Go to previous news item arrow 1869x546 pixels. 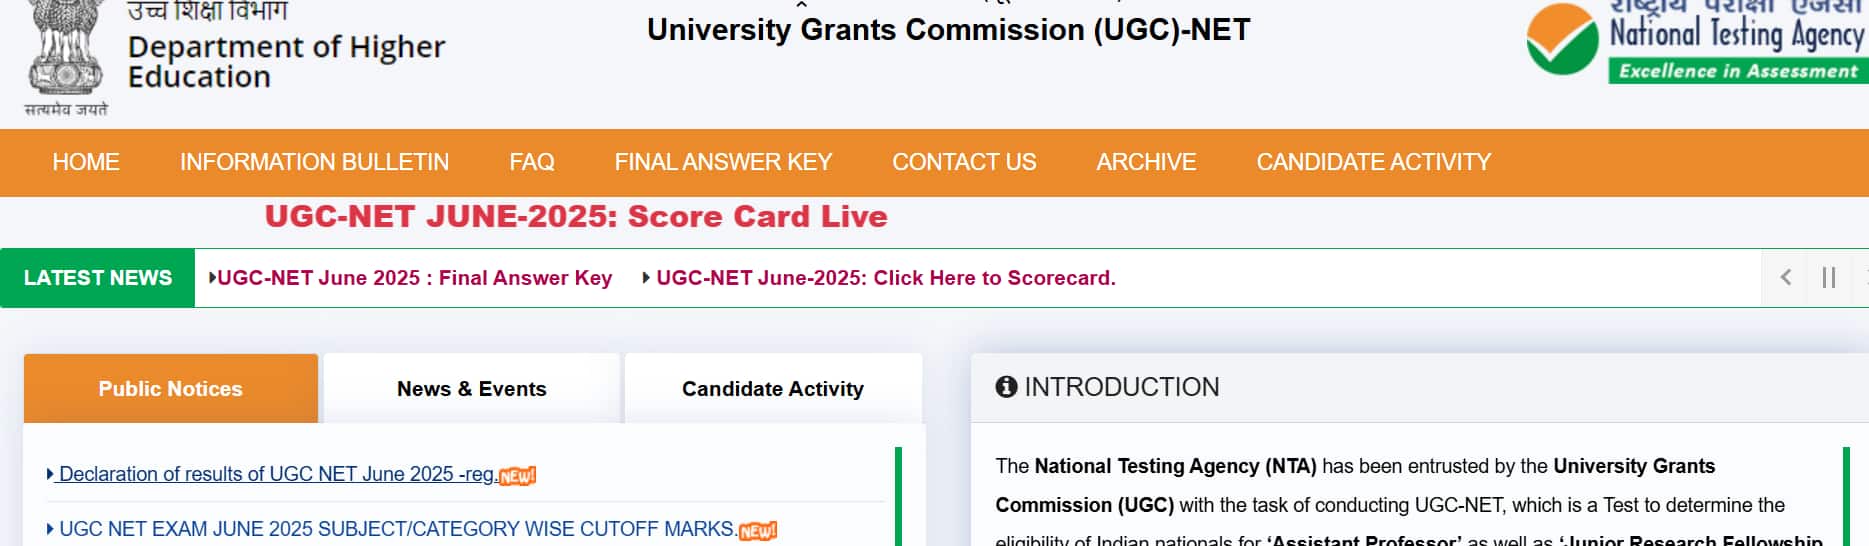click(1785, 278)
